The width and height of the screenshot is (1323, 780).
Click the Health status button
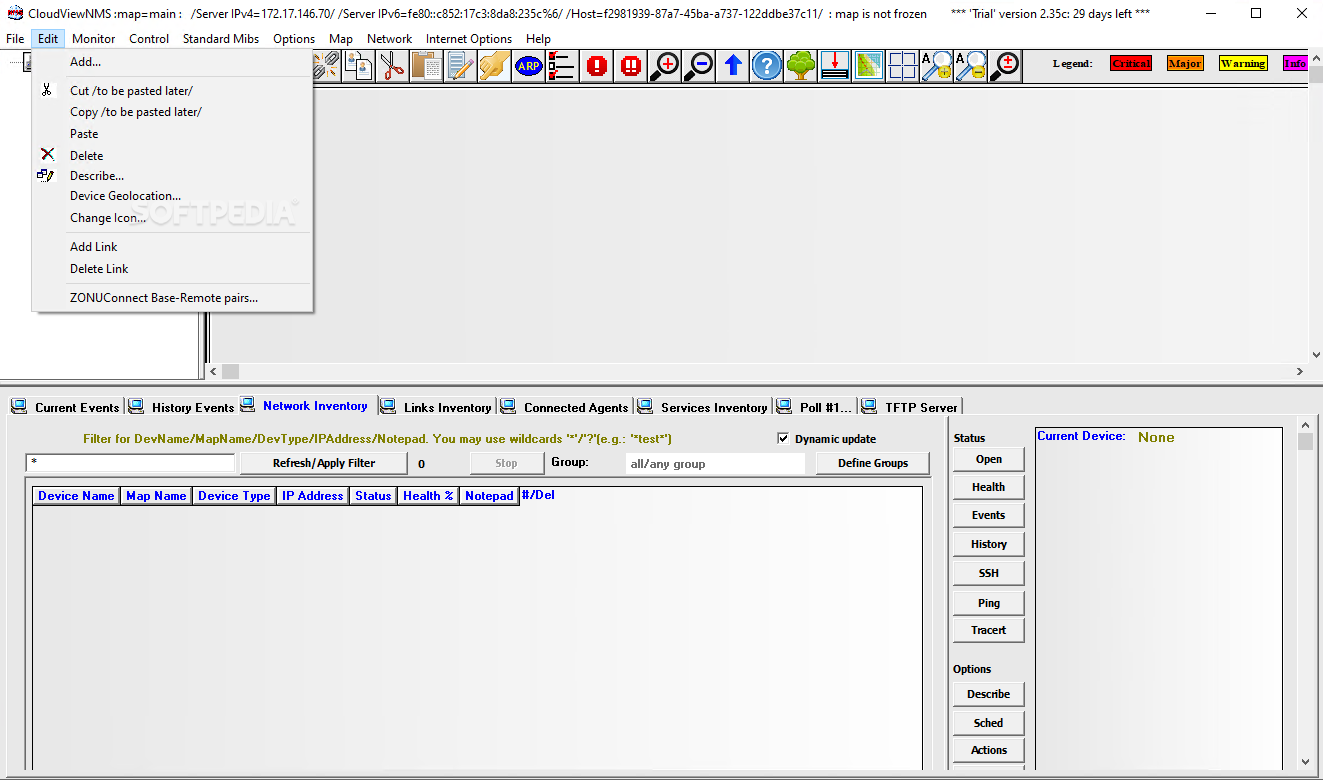pos(988,487)
